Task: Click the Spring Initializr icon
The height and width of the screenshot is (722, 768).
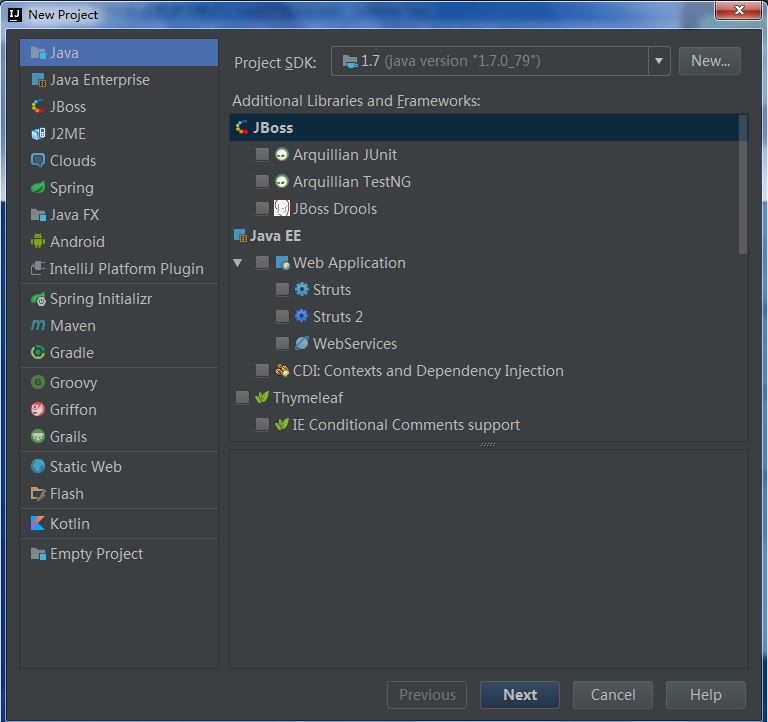Action: [x=38, y=299]
